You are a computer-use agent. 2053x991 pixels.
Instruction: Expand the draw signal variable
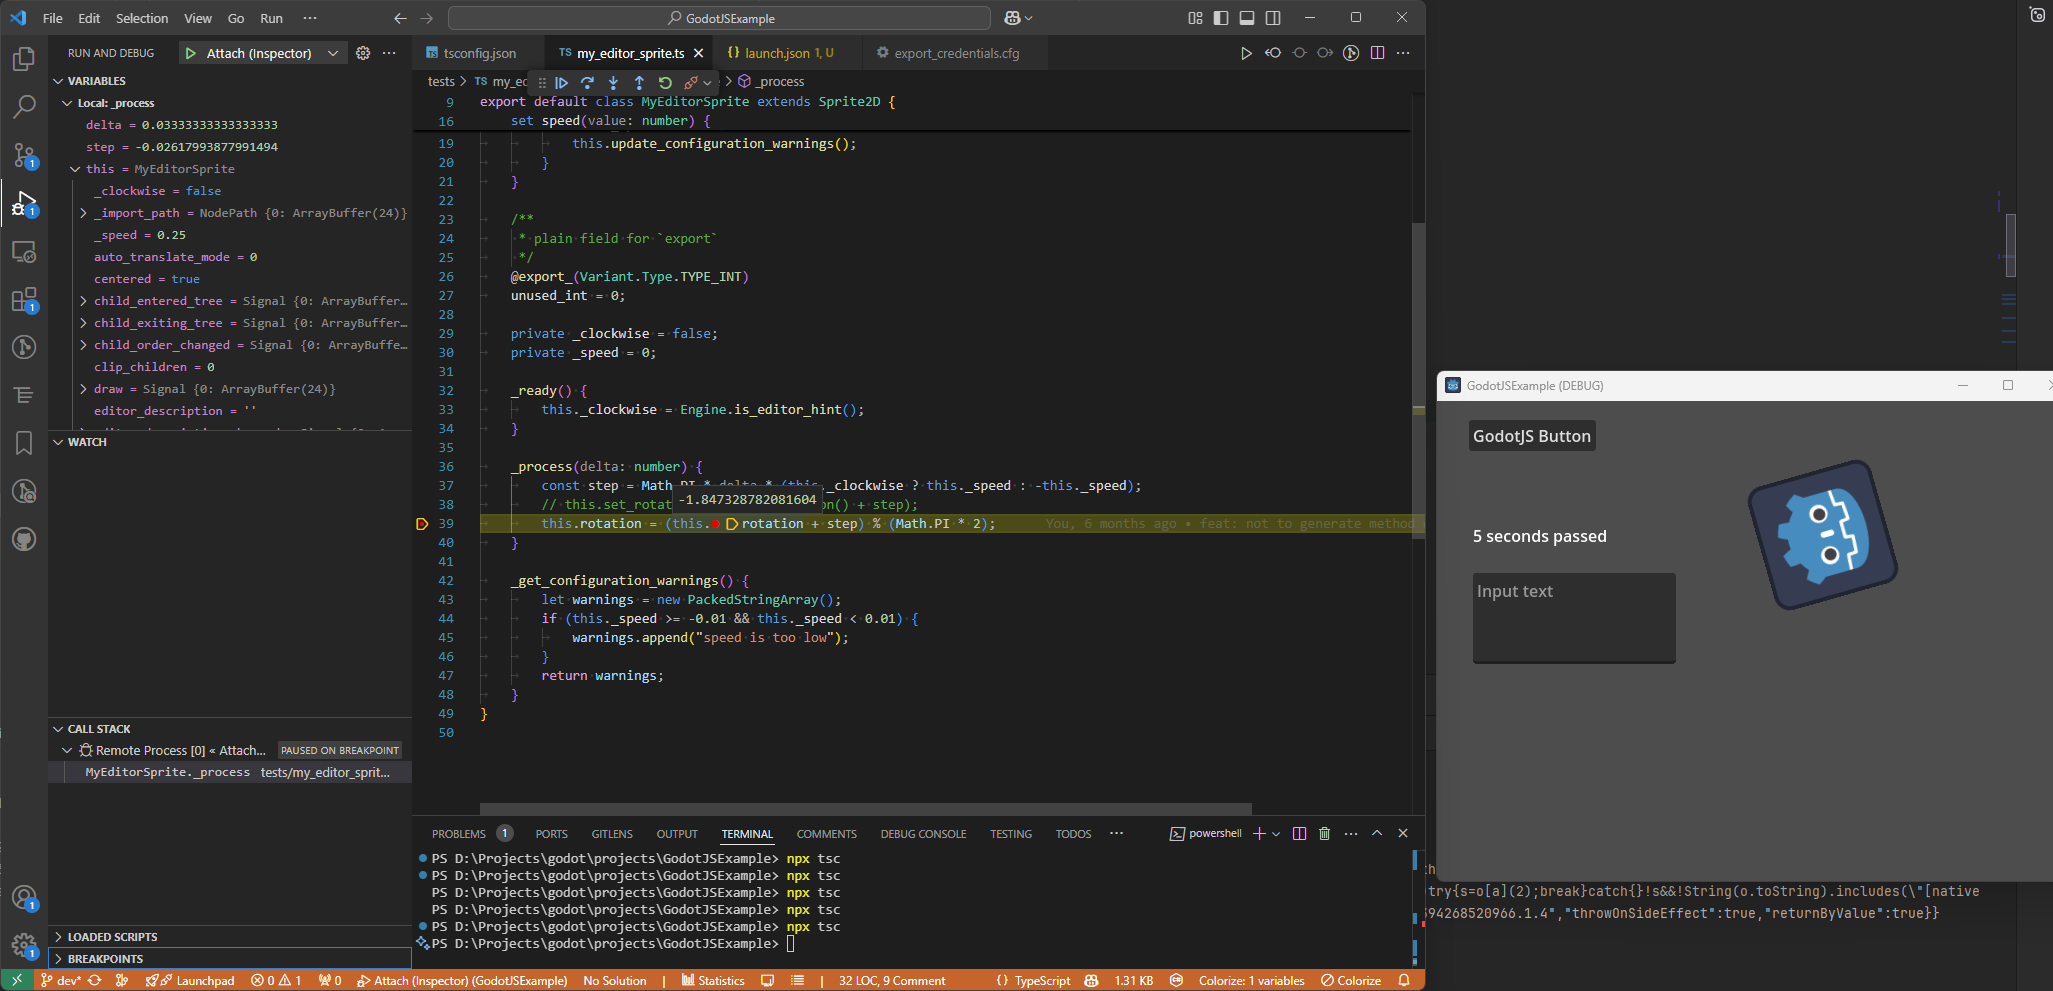[x=83, y=389]
